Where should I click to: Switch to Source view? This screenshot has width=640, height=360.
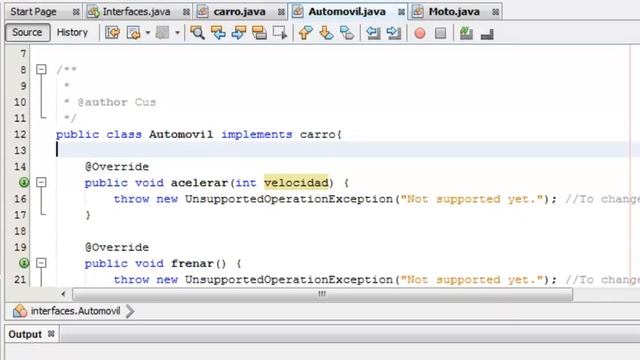[x=27, y=32]
